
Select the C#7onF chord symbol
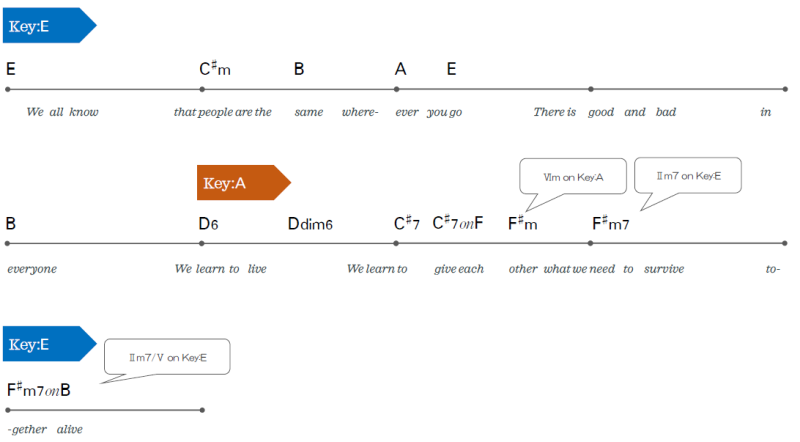click(458, 223)
